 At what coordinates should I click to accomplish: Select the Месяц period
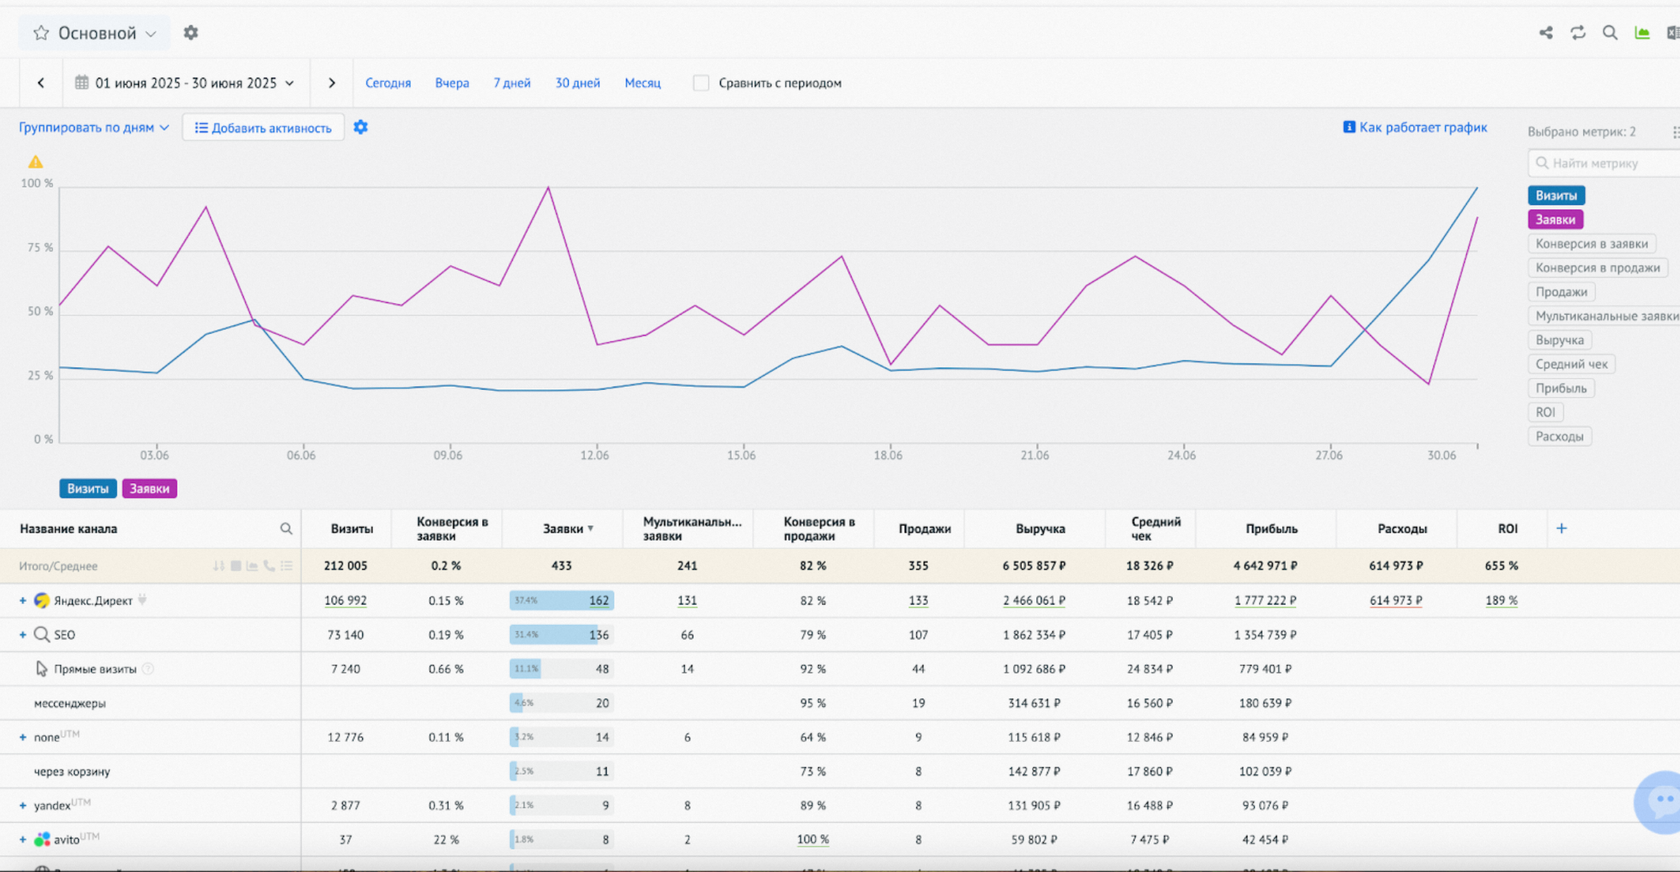point(642,83)
